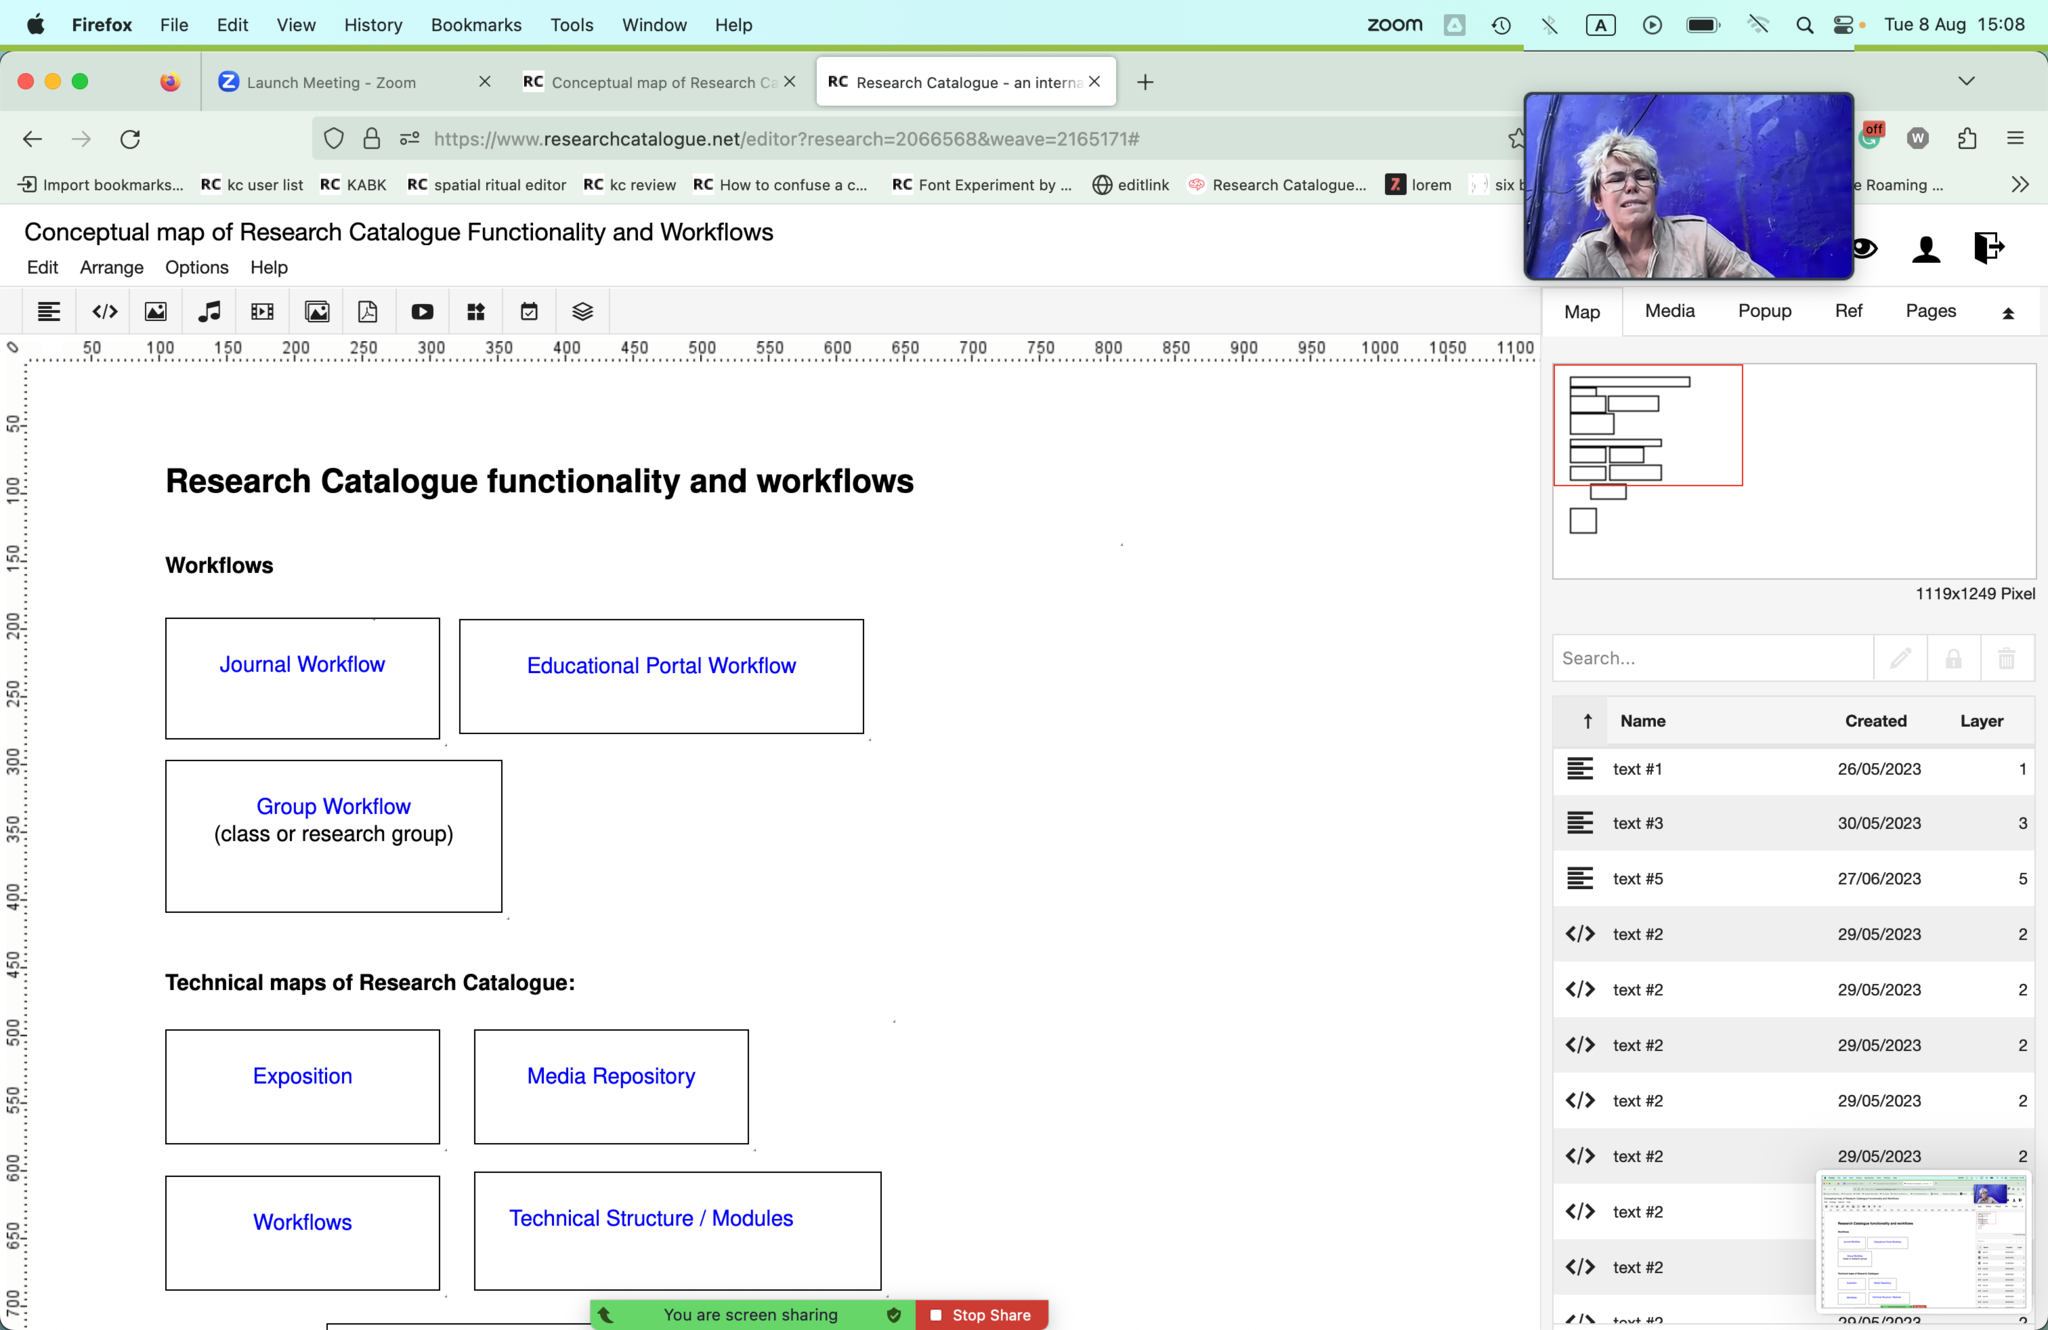Select the shapes tool icon
2048x1330 pixels.
point(476,312)
